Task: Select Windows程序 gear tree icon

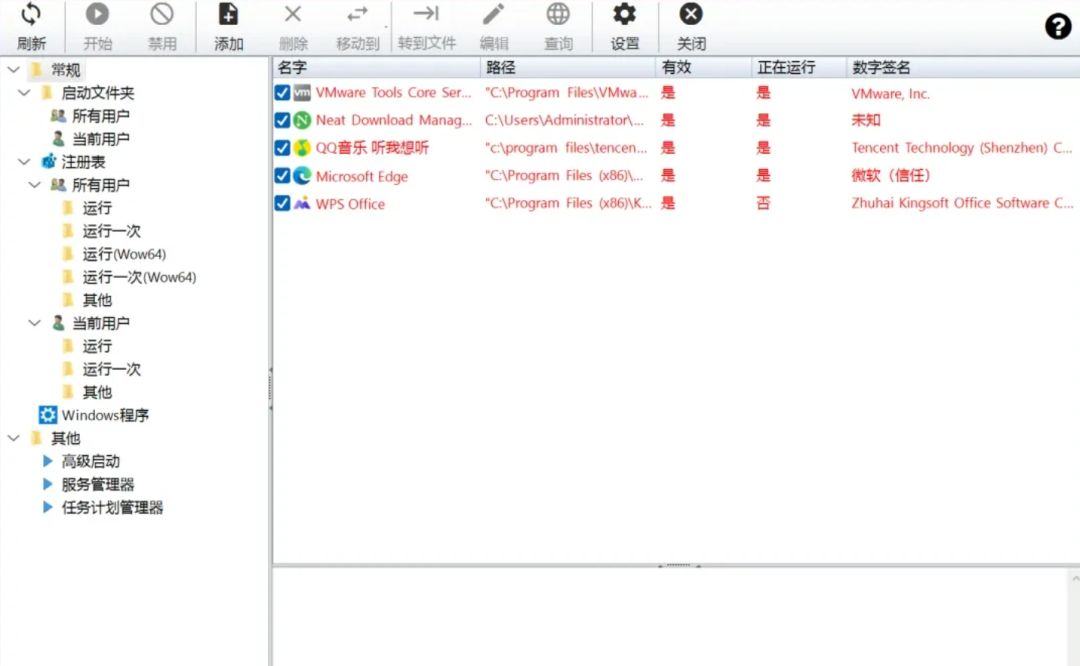Action: click(48, 415)
